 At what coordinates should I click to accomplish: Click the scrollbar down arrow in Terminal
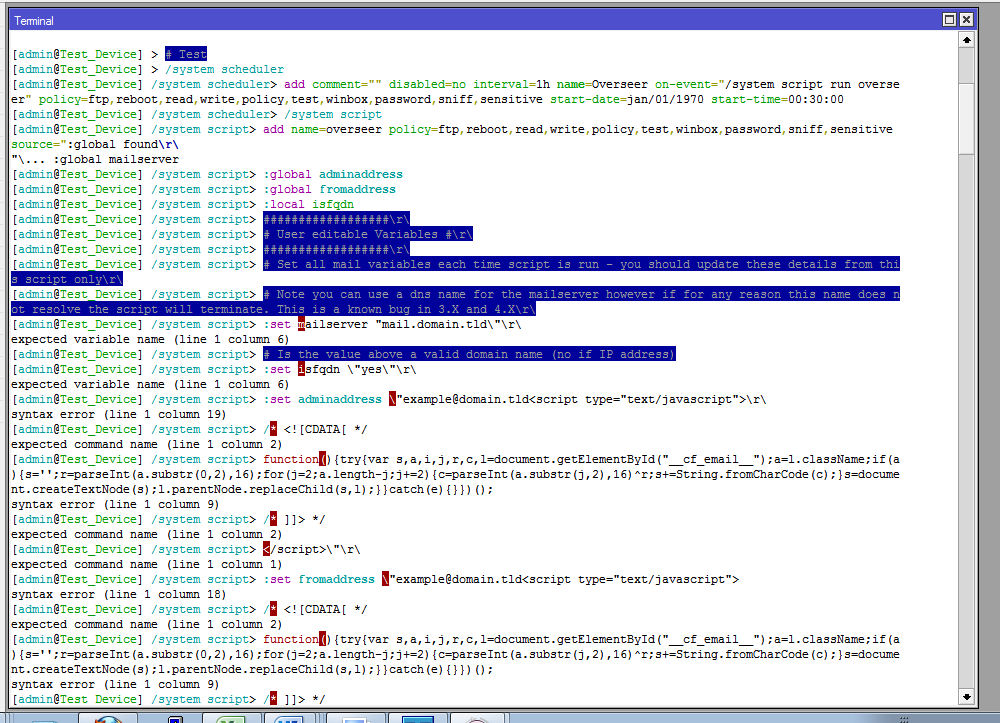(x=966, y=697)
